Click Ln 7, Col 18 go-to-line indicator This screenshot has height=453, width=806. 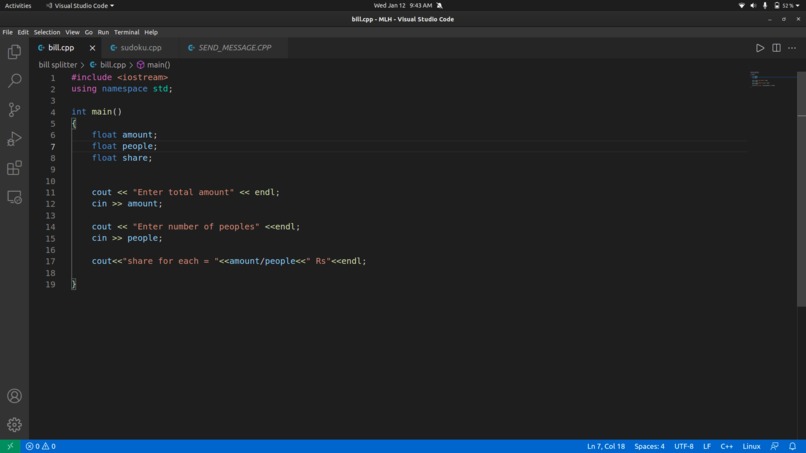point(606,446)
